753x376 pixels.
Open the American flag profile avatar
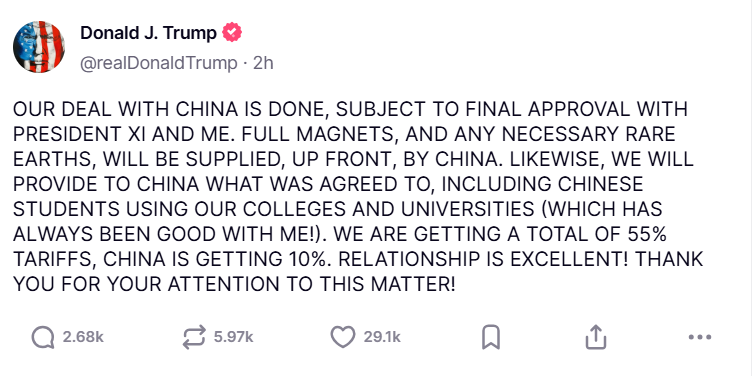(39, 47)
